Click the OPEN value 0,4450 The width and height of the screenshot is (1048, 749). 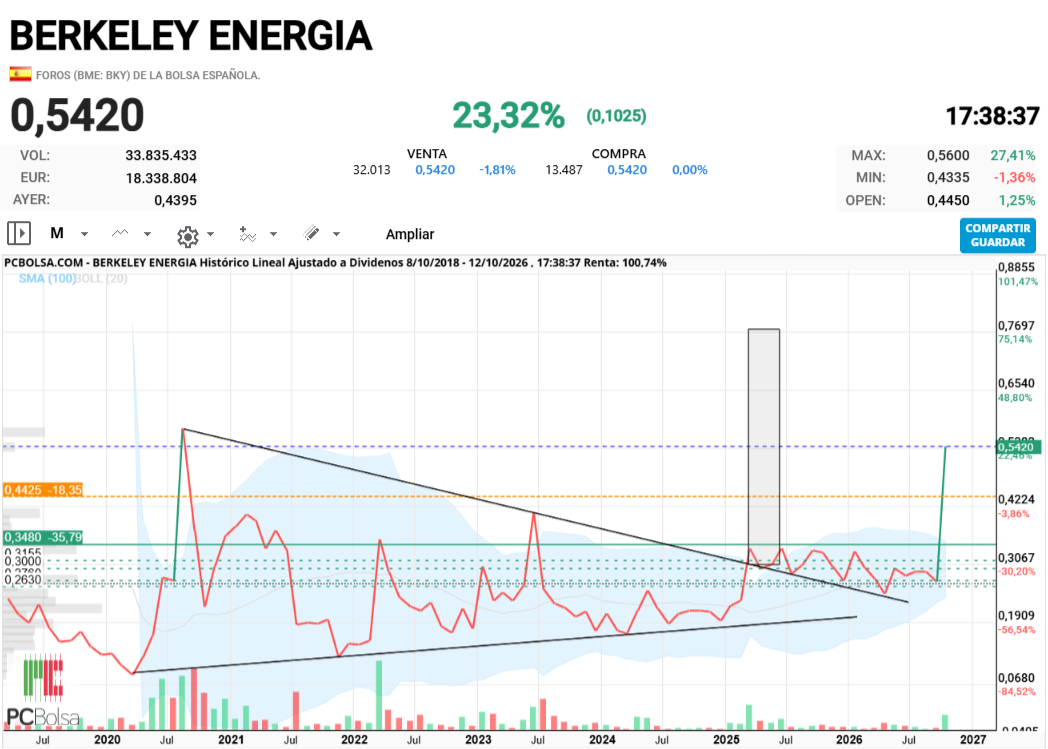pyautogui.click(x=948, y=200)
